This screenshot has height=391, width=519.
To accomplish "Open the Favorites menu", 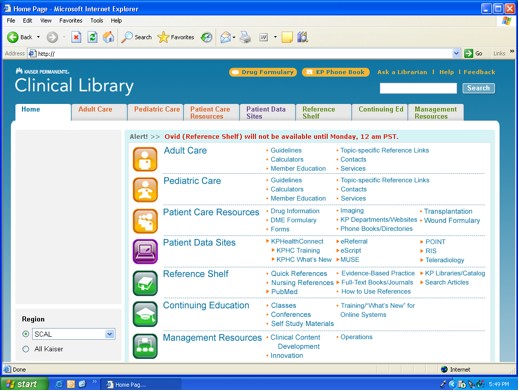I will [71, 21].
